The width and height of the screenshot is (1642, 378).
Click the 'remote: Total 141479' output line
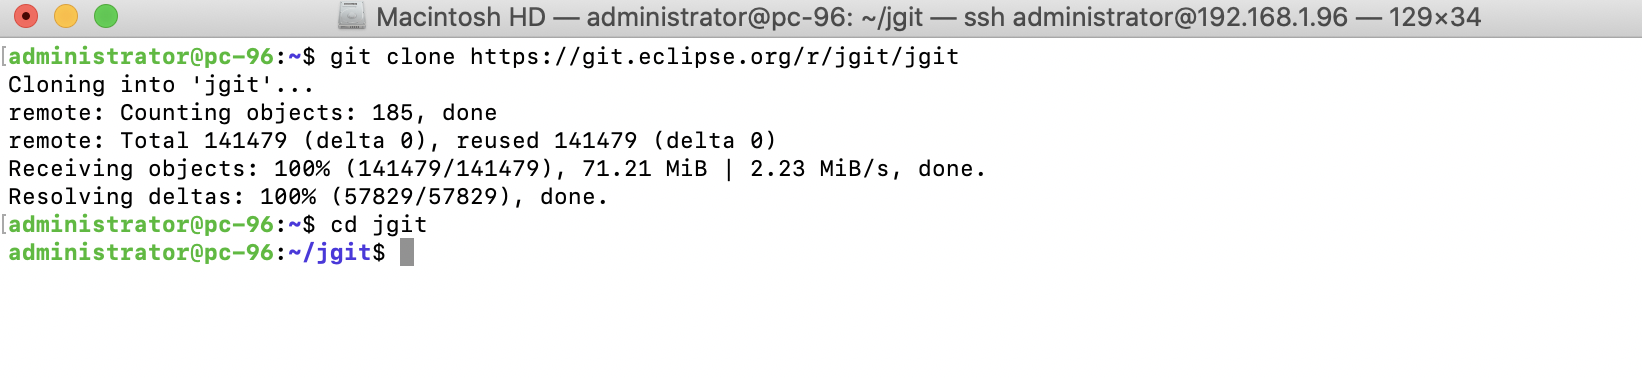pos(392,141)
